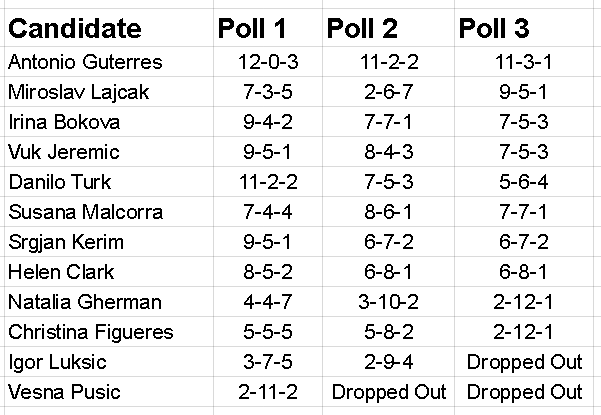Select the Irina Bokova name cell
This screenshot has width=601, height=415.
(x=63, y=122)
